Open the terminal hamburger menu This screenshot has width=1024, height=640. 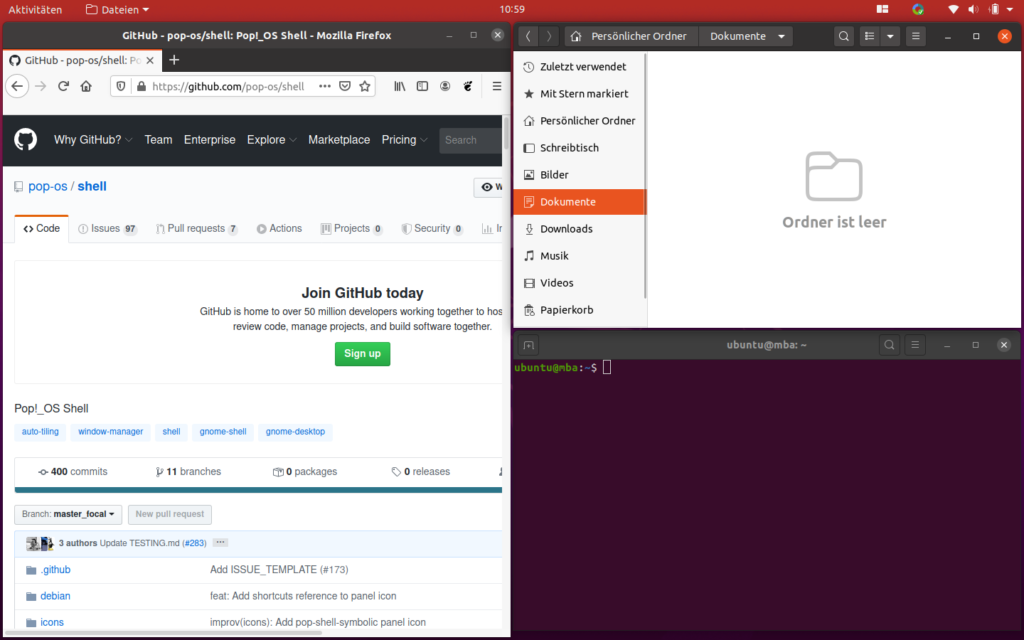click(x=915, y=345)
